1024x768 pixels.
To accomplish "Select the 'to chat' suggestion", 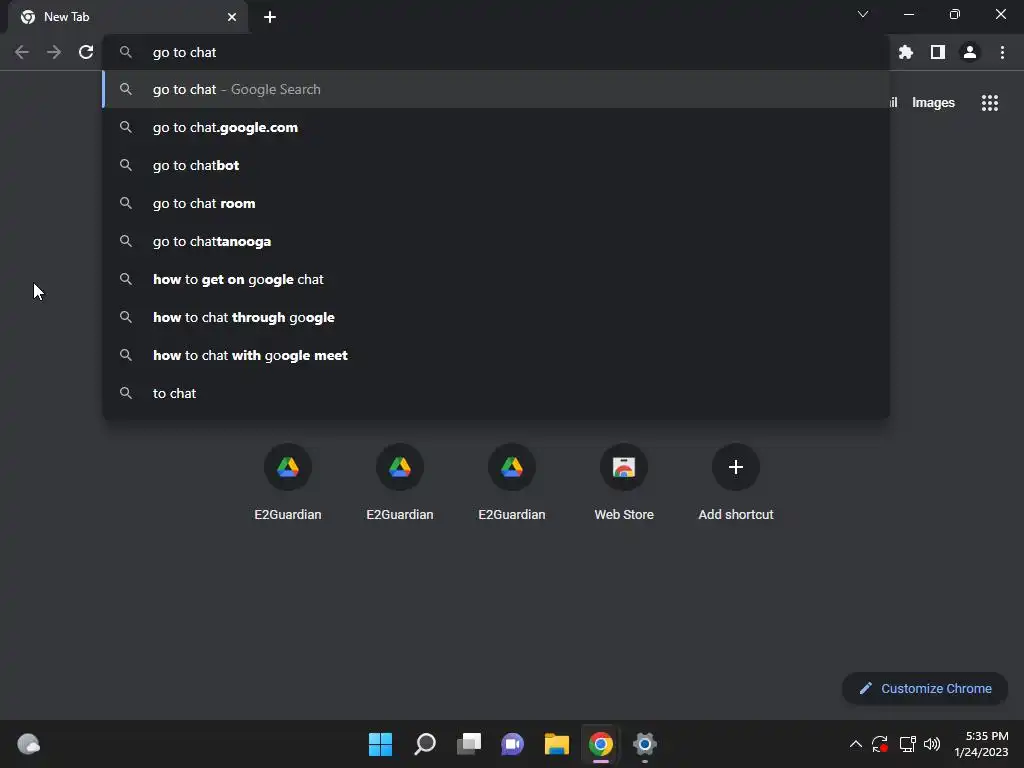I will pos(496,393).
